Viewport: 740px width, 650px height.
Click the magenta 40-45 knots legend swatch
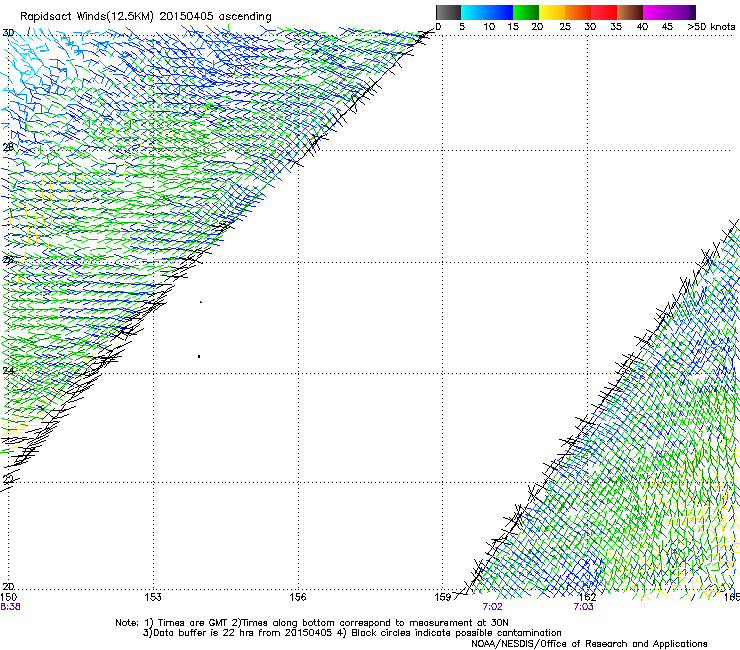(656, 12)
